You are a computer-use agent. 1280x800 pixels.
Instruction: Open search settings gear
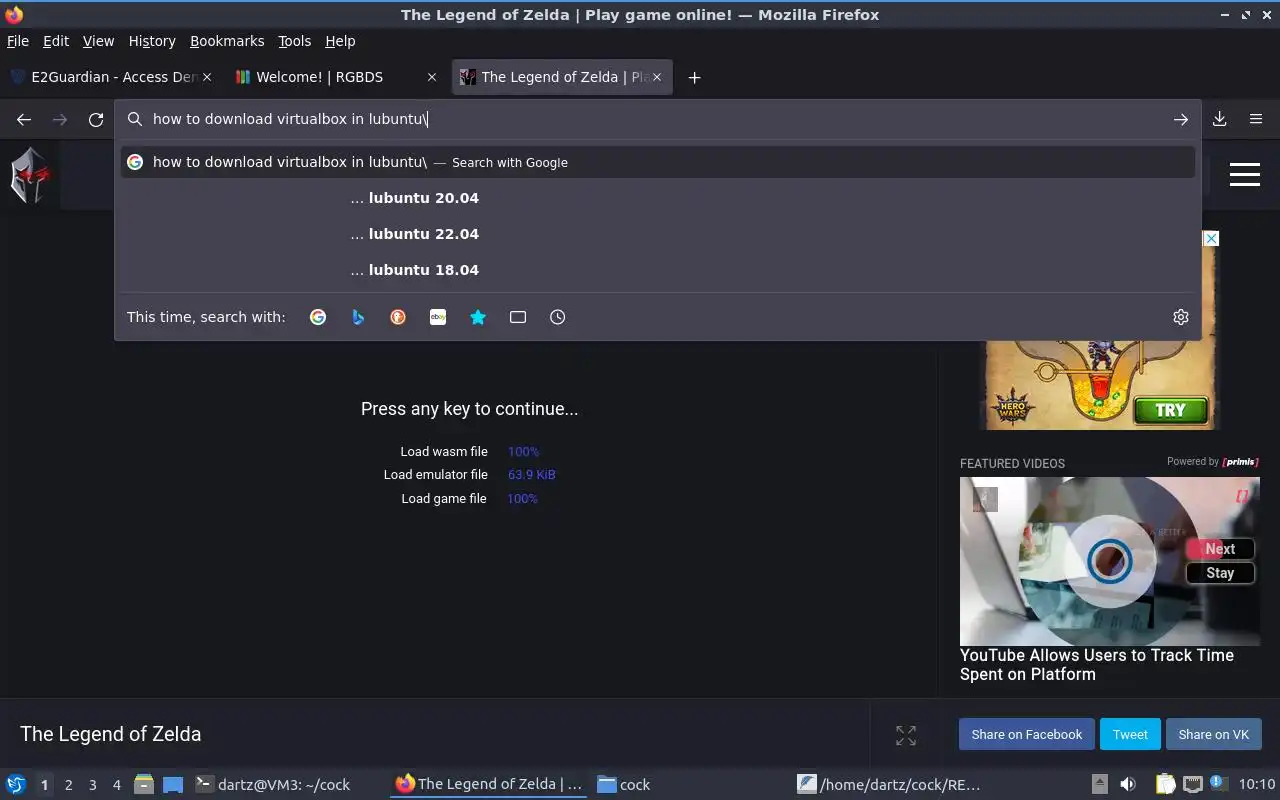click(x=1181, y=317)
